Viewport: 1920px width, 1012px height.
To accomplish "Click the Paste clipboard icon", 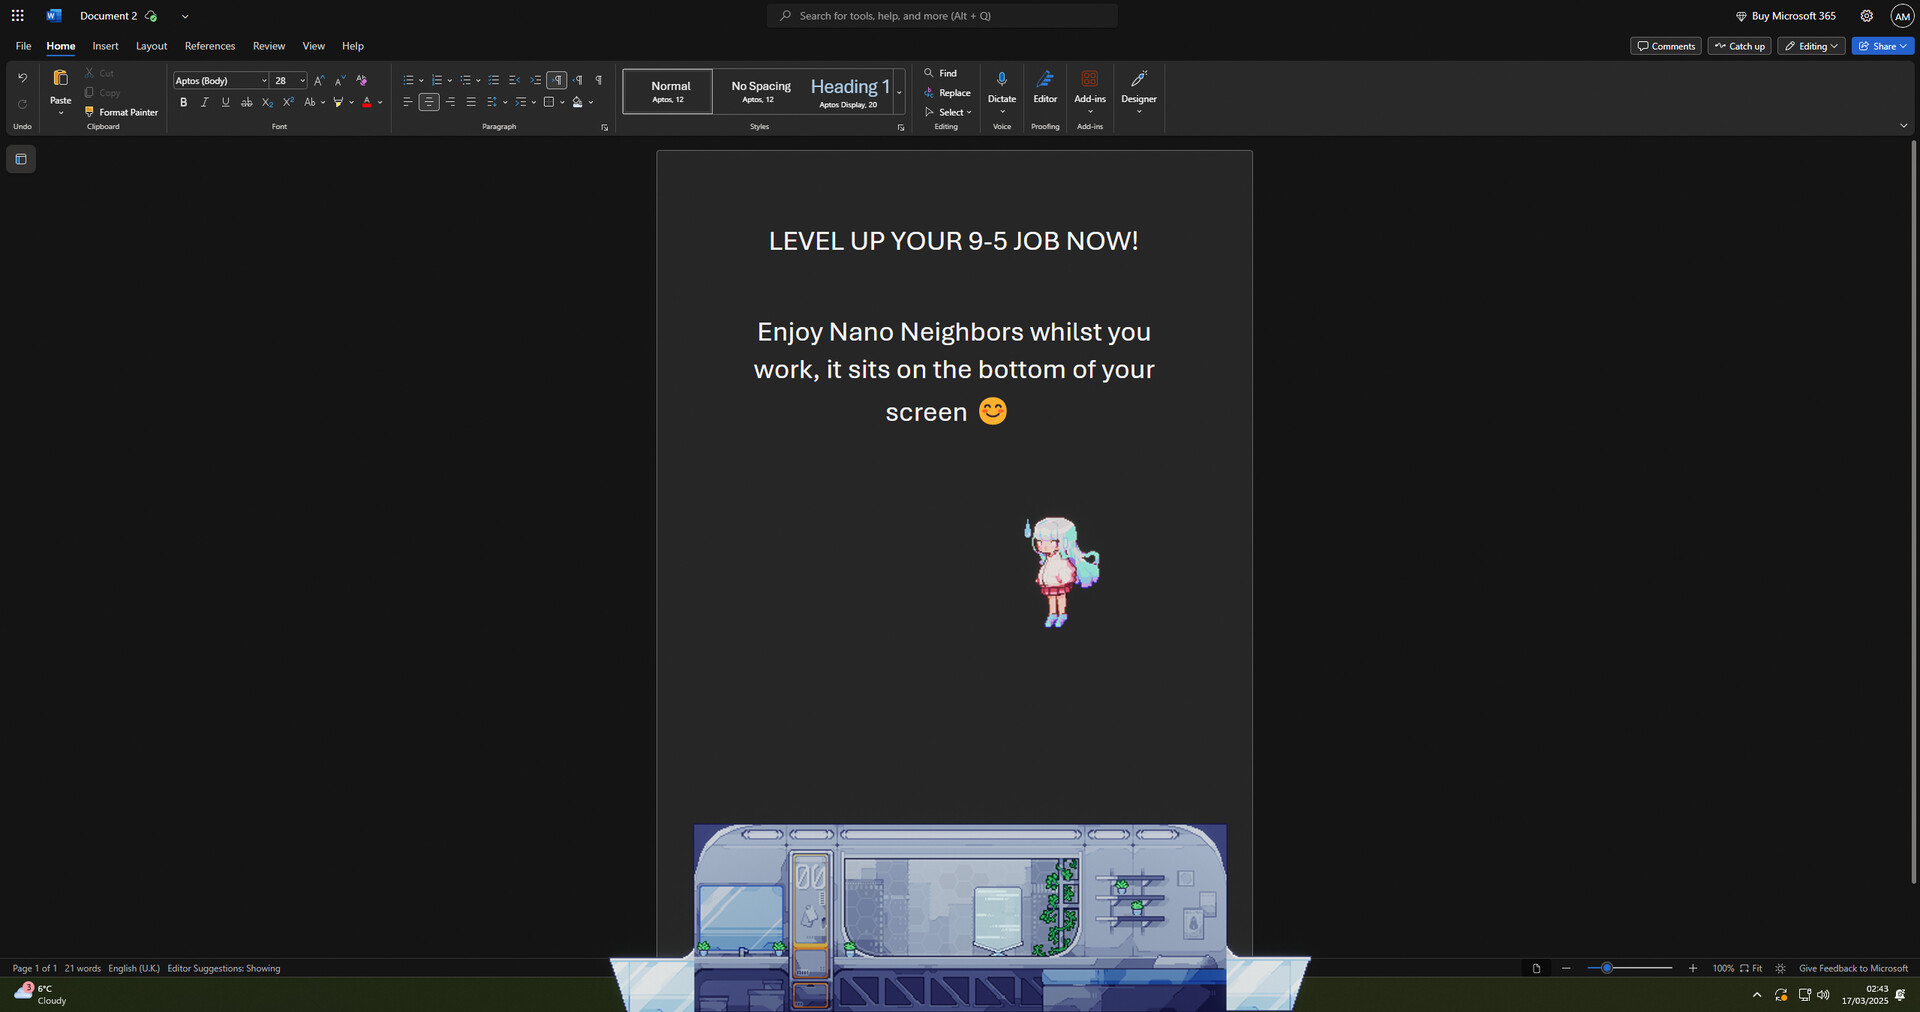I will (x=60, y=79).
